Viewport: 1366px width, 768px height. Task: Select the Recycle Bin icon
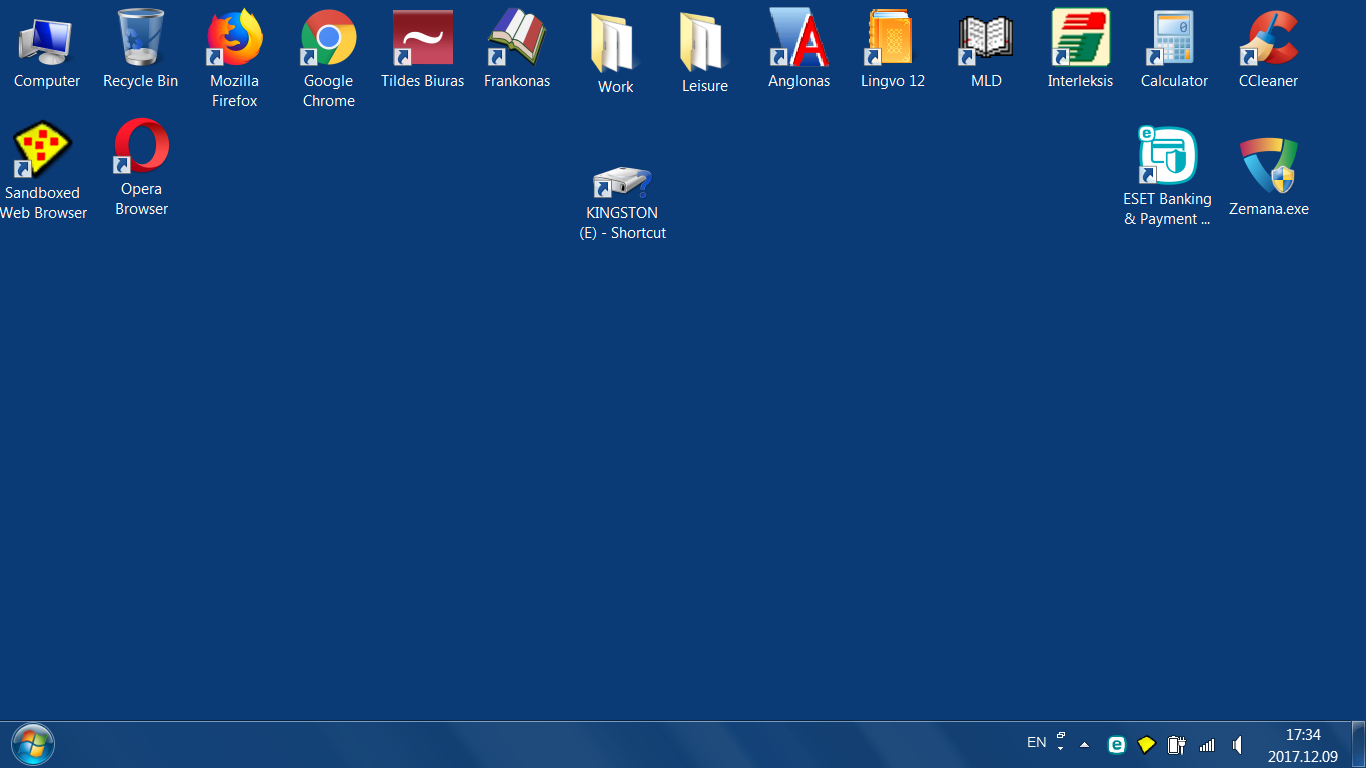(140, 50)
